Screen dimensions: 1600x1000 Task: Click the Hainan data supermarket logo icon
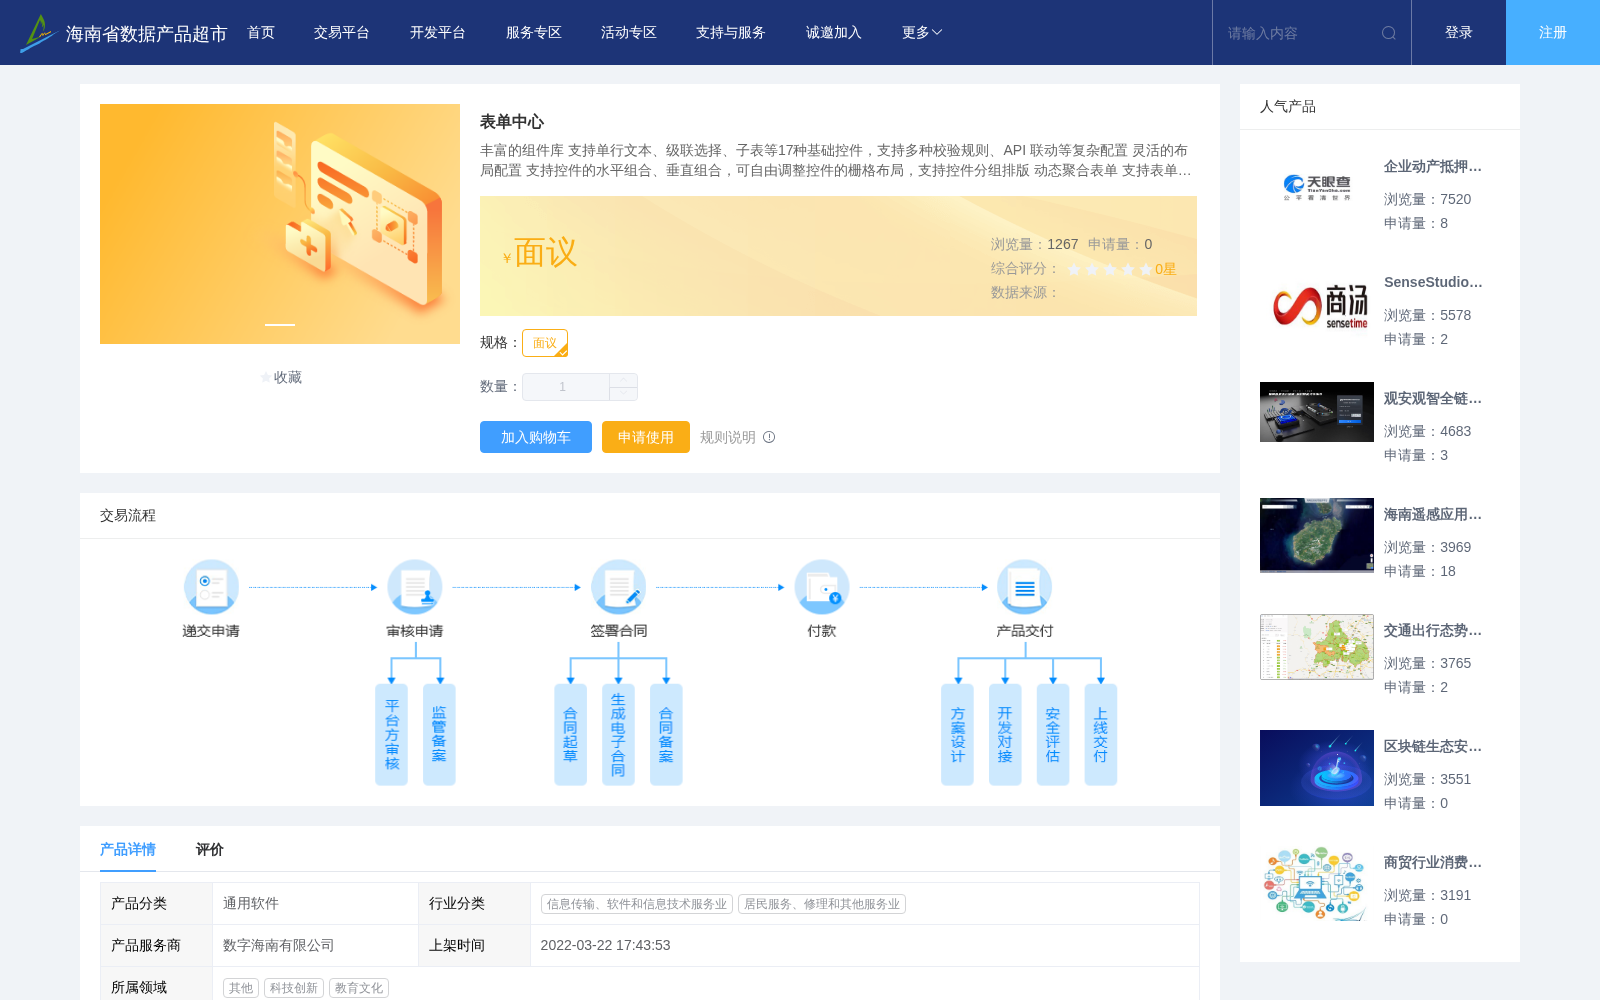click(x=37, y=33)
